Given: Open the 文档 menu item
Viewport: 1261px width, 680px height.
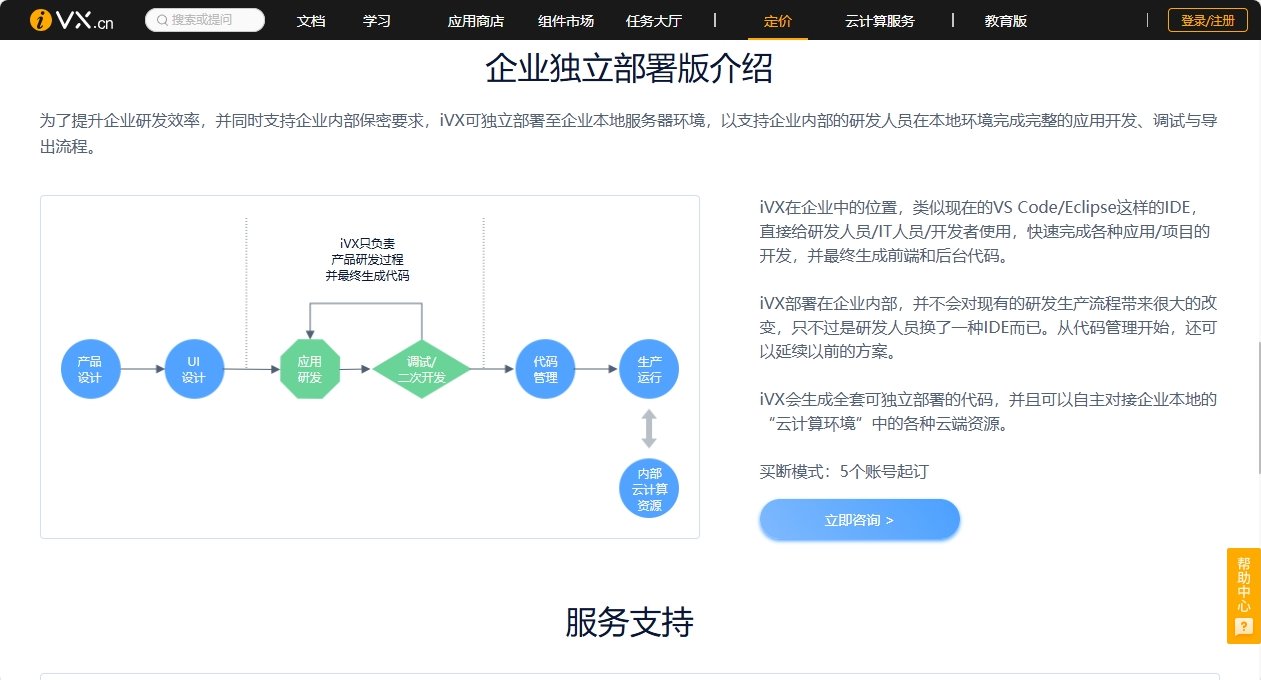Looking at the screenshot, I should 311,20.
